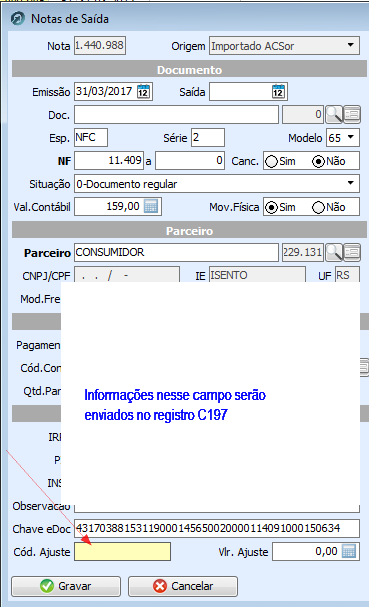Click magnifier search icon beside Doc. field
The width and height of the screenshot is (369, 607).
tap(334, 115)
